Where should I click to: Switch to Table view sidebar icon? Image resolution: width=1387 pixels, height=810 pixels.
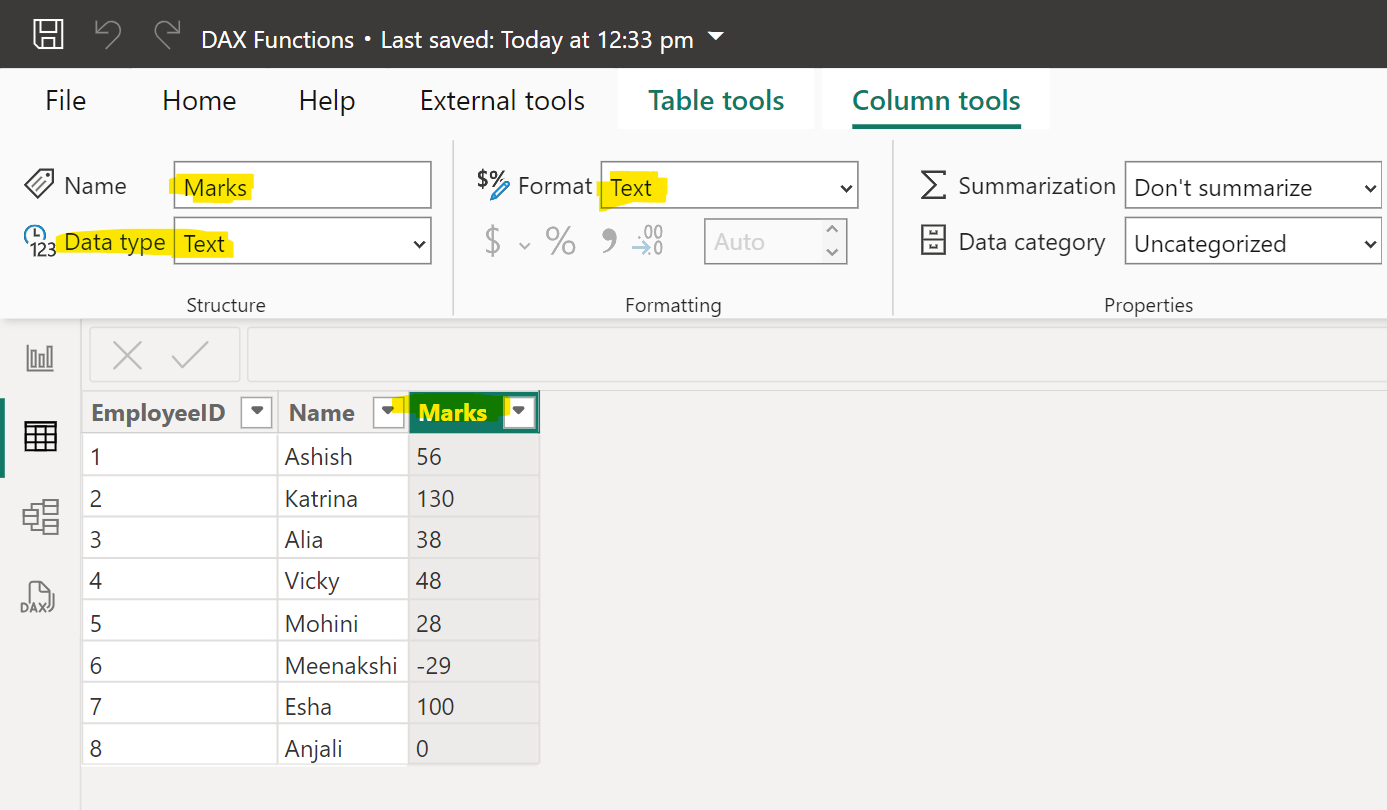coord(40,437)
